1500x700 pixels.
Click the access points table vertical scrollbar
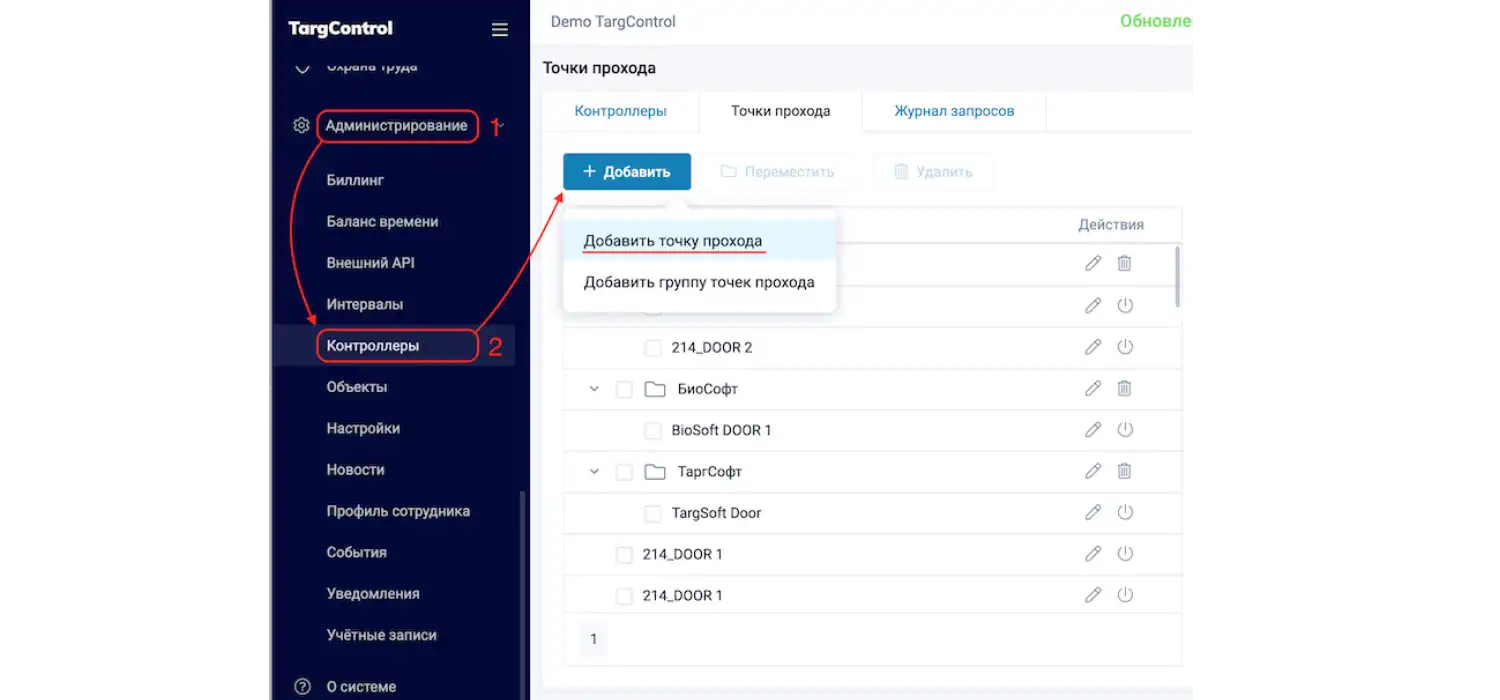(x=1177, y=276)
